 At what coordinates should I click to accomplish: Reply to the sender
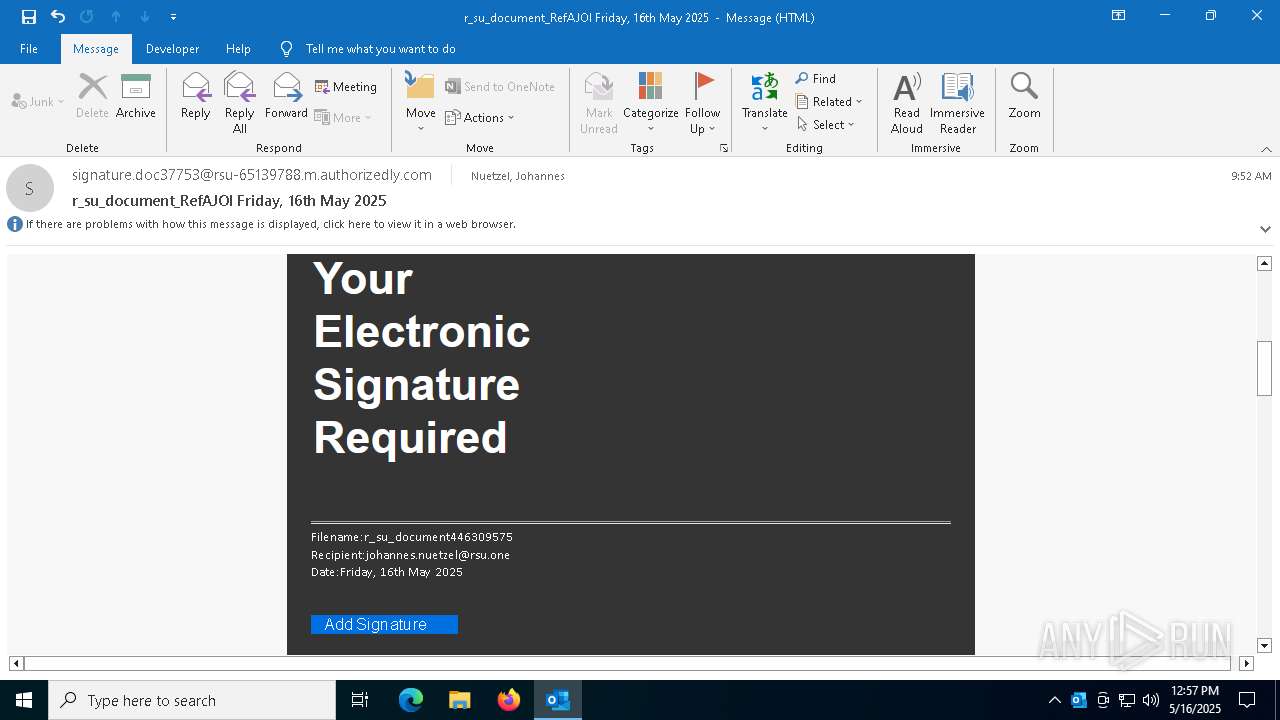tap(196, 97)
